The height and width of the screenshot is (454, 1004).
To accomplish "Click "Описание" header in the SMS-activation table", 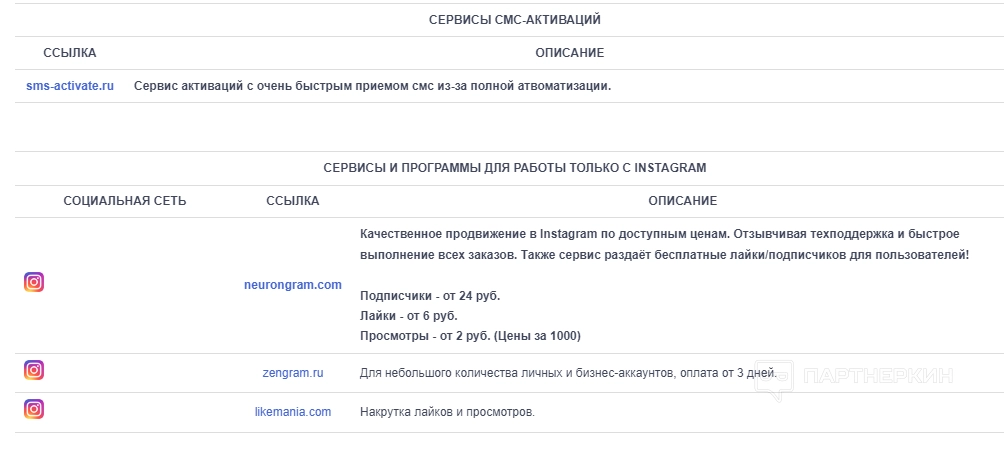I will pyautogui.click(x=569, y=53).
